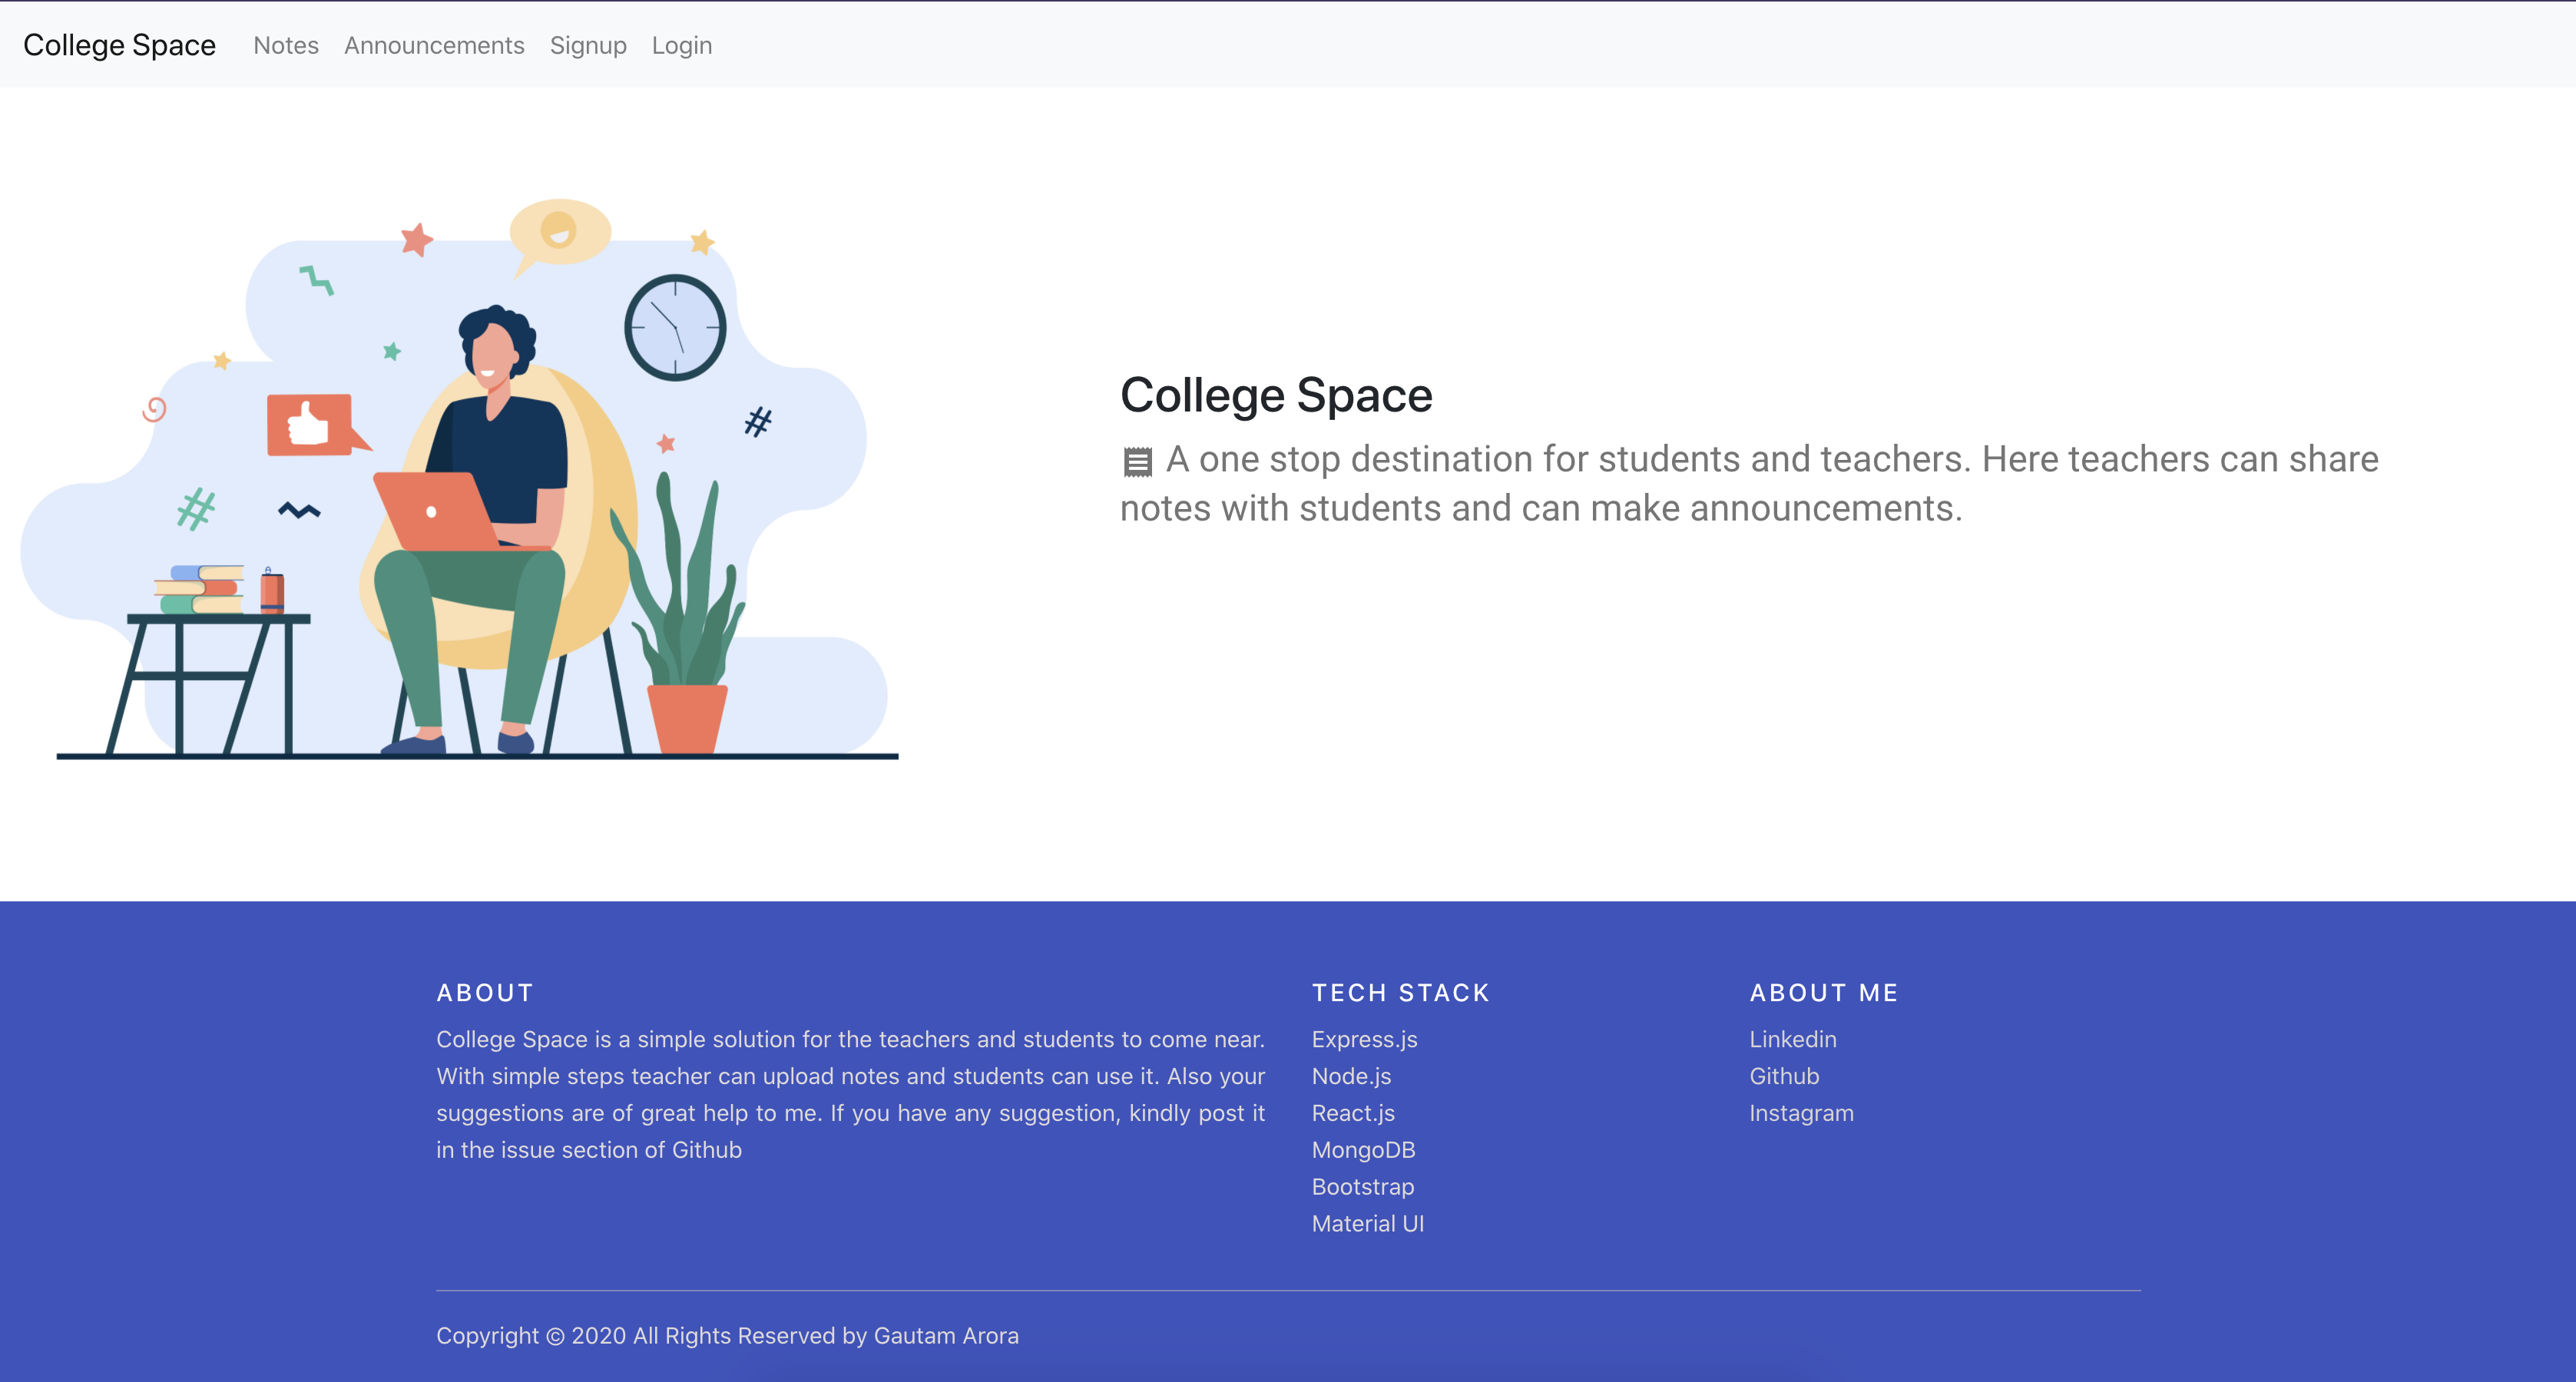Open the Notes navigation link

click(x=286, y=45)
